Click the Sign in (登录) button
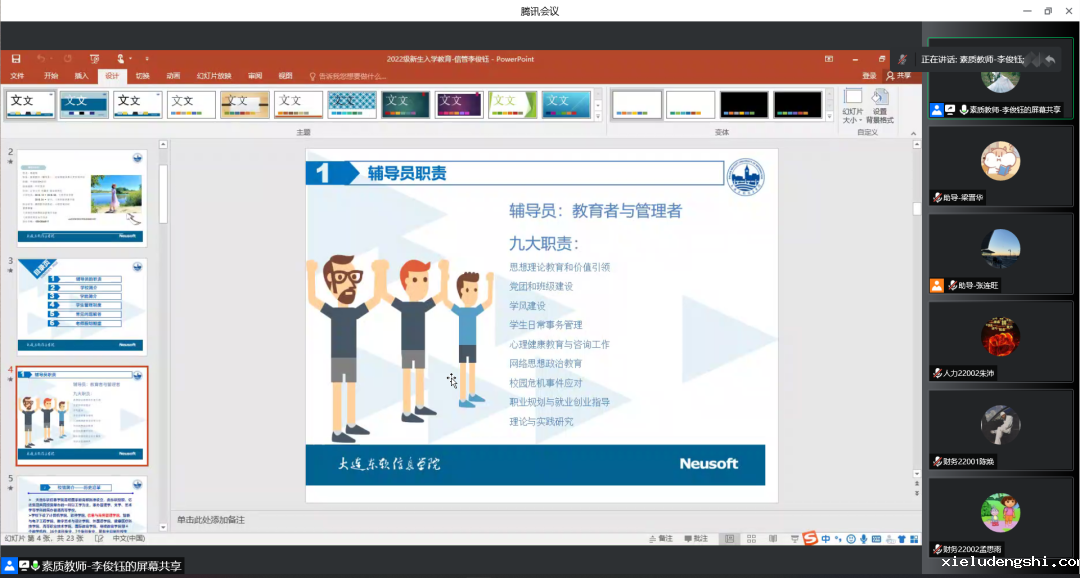The height and width of the screenshot is (578, 1080). 869,76
